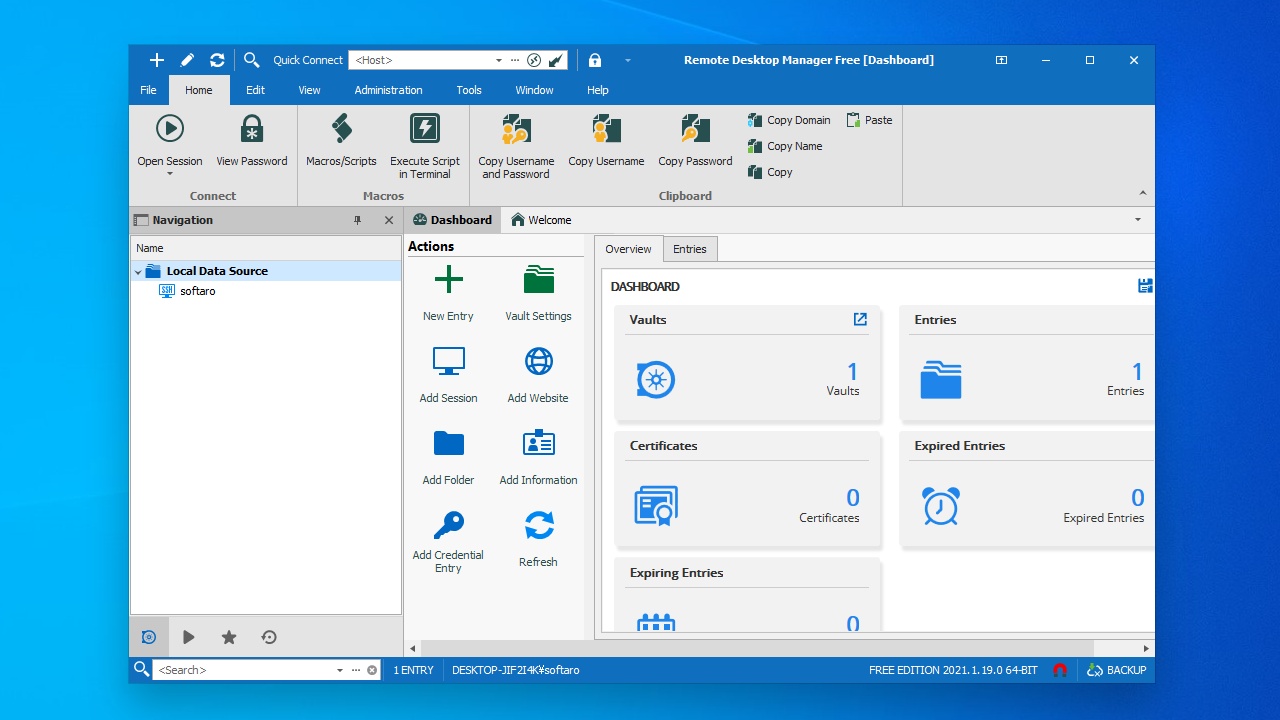Select the softaro SSH entry
Image resolution: width=1280 pixels, height=720 pixels.
coord(188,291)
